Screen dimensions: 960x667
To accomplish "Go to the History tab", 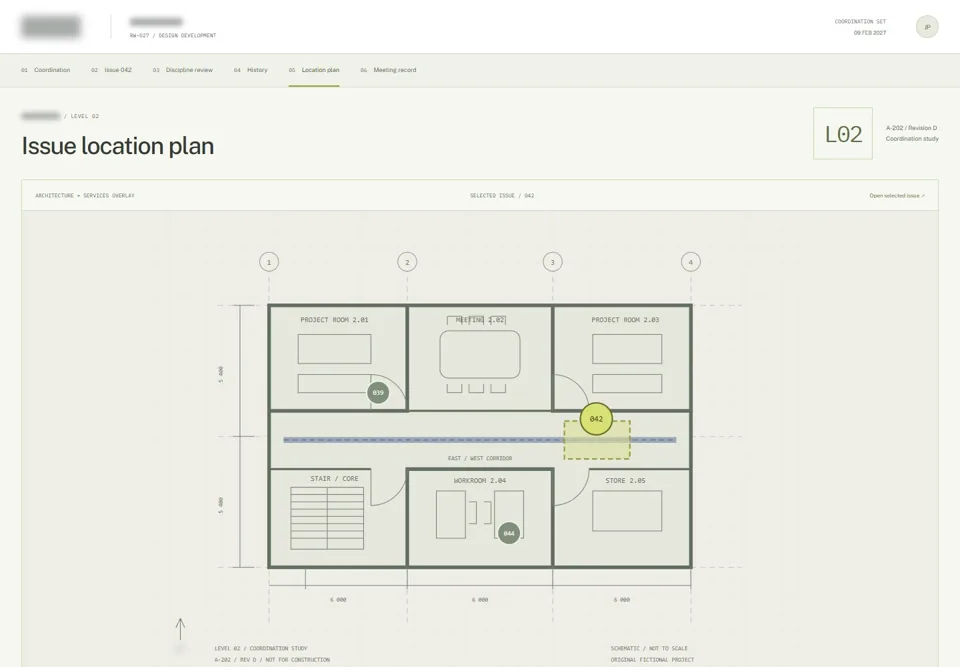I will coord(250,70).
